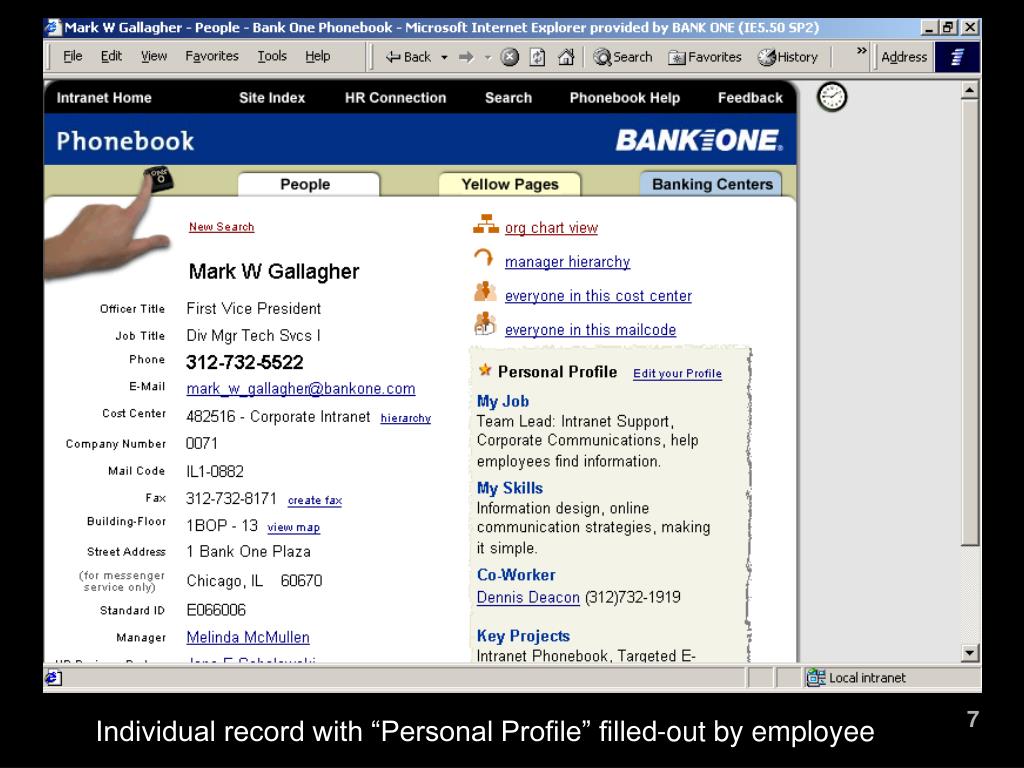
Task: Switch to the Yellow Pages tab
Action: pyautogui.click(x=509, y=184)
